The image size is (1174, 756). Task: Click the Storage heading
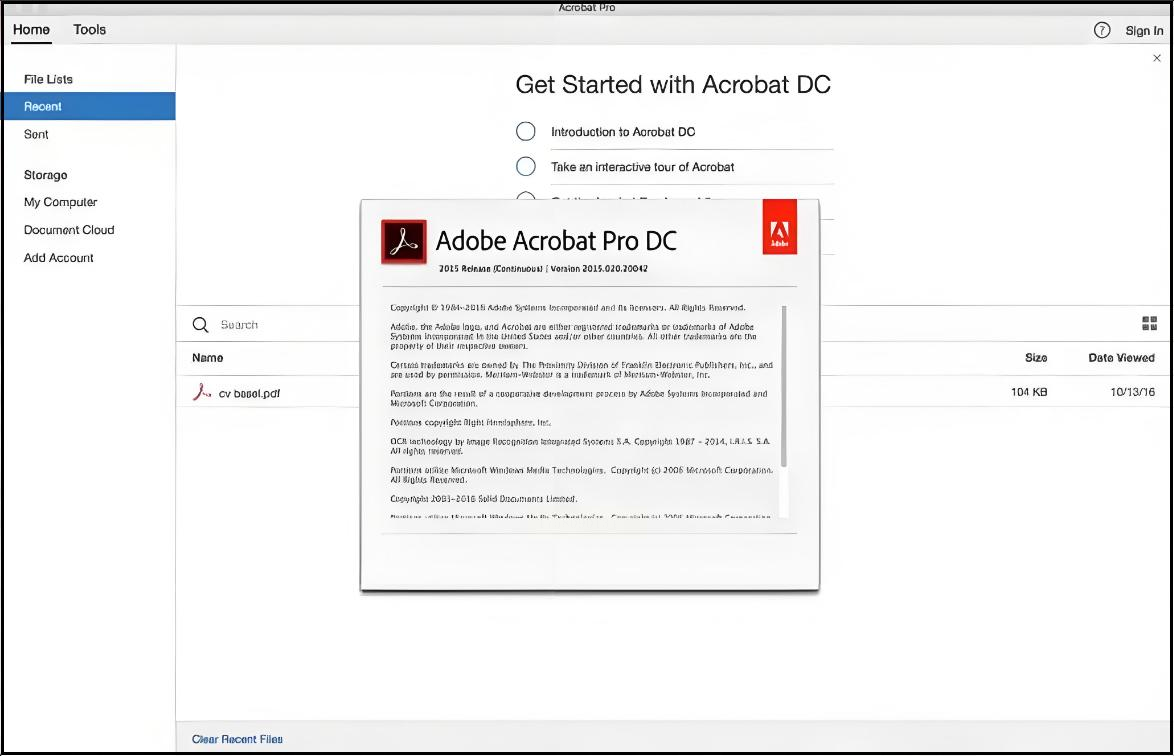(46, 175)
